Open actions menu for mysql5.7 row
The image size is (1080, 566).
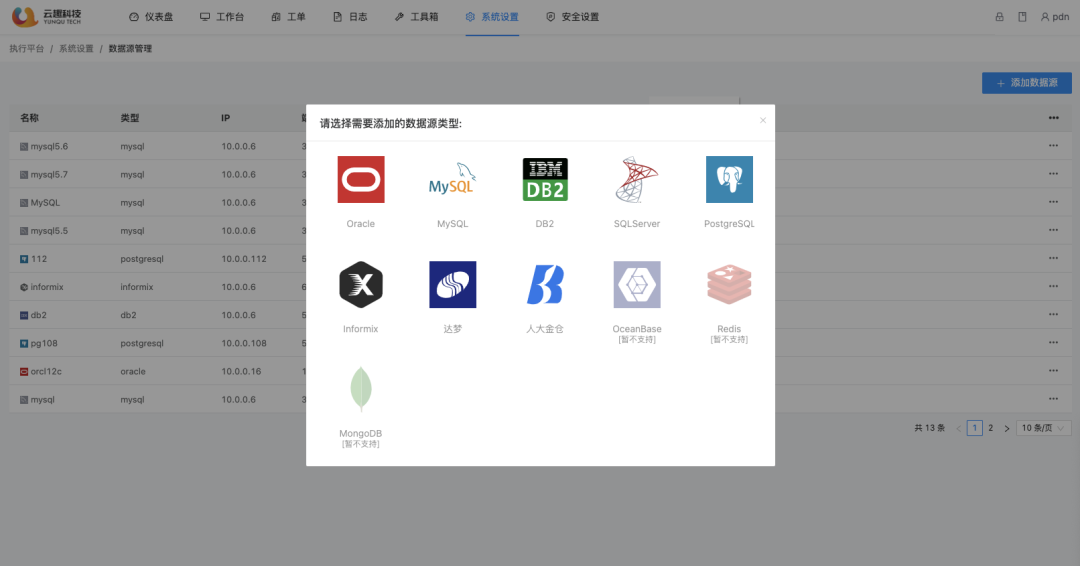pyautogui.click(x=1053, y=174)
